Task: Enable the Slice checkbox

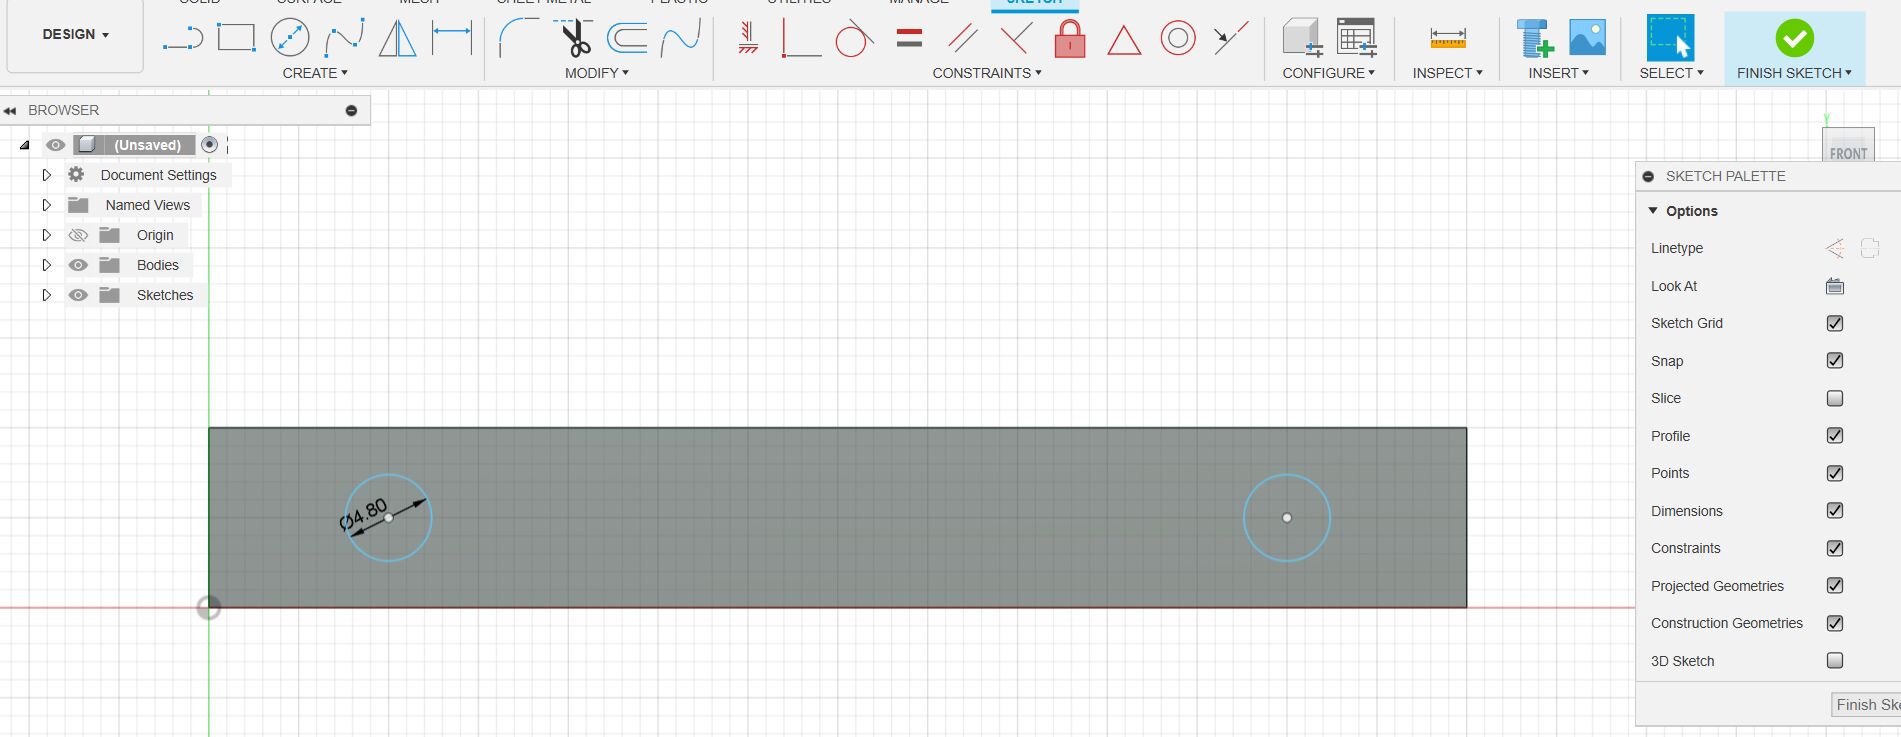Action: [x=1835, y=398]
